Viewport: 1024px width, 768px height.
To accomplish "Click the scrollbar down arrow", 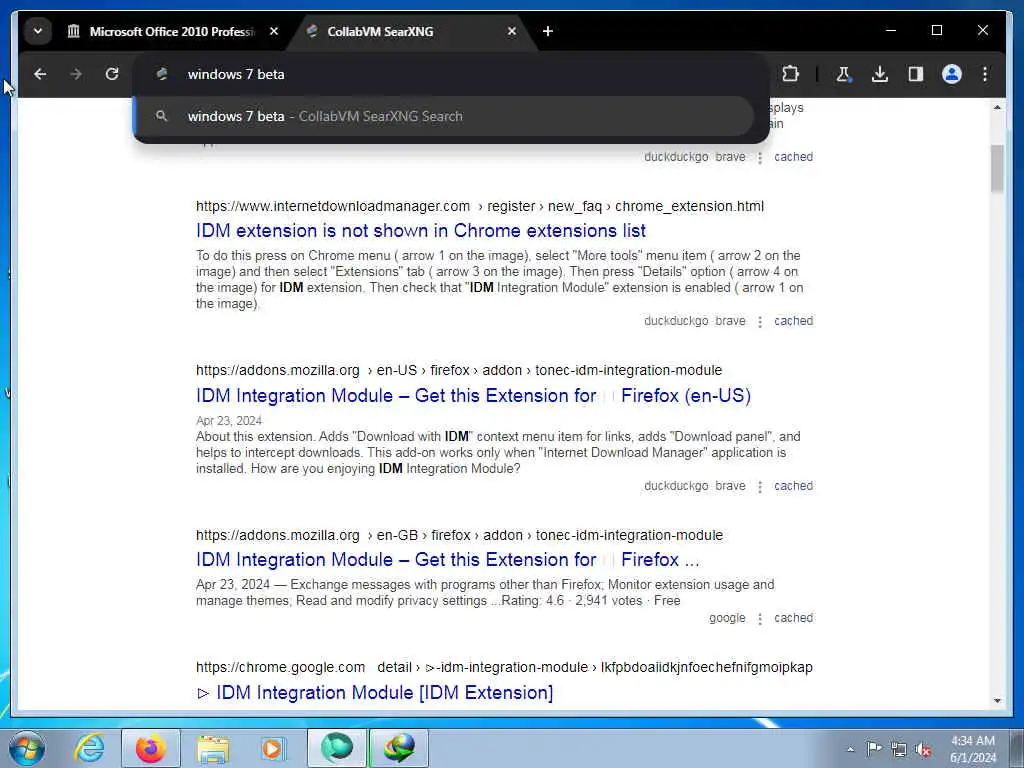I will [997, 701].
